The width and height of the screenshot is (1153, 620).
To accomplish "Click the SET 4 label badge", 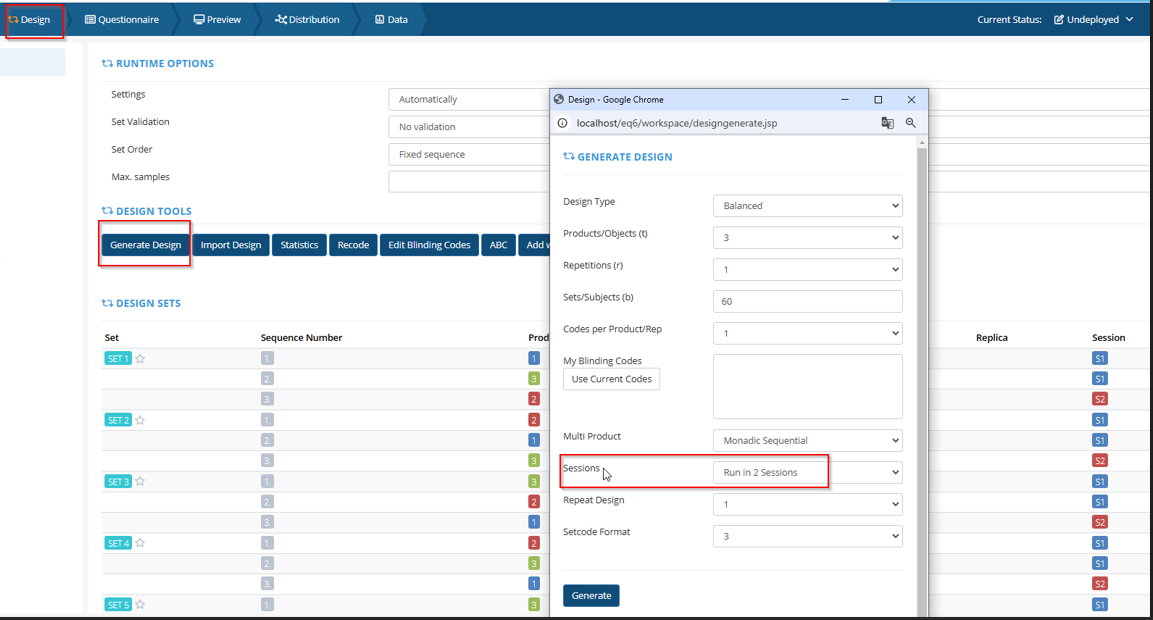I will tap(118, 543).
